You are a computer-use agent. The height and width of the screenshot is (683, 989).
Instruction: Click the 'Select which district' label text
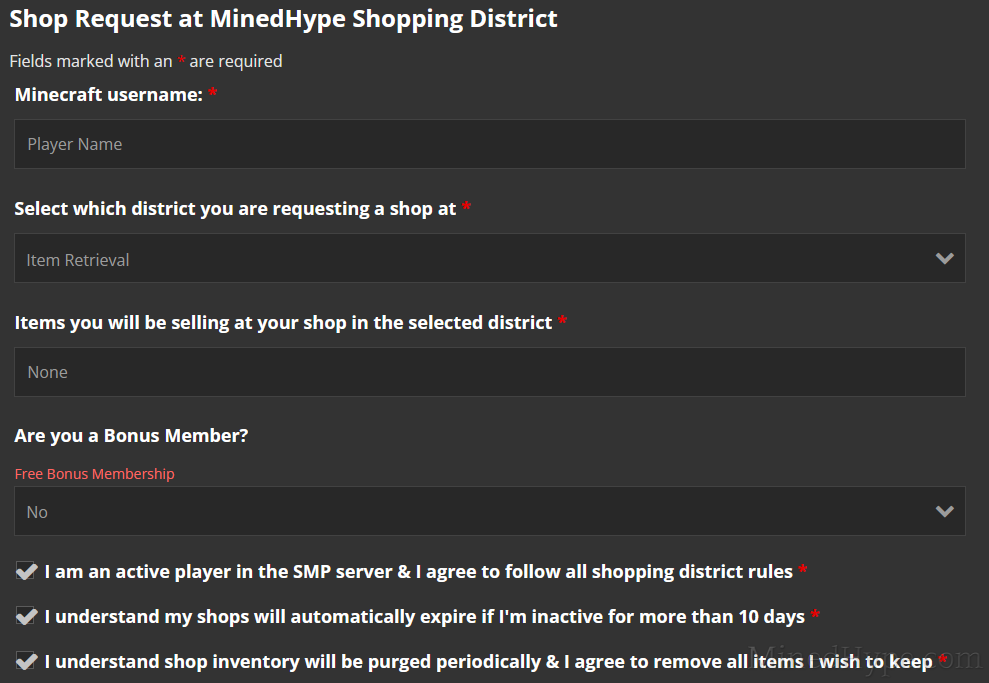click(x=235, y=209)
